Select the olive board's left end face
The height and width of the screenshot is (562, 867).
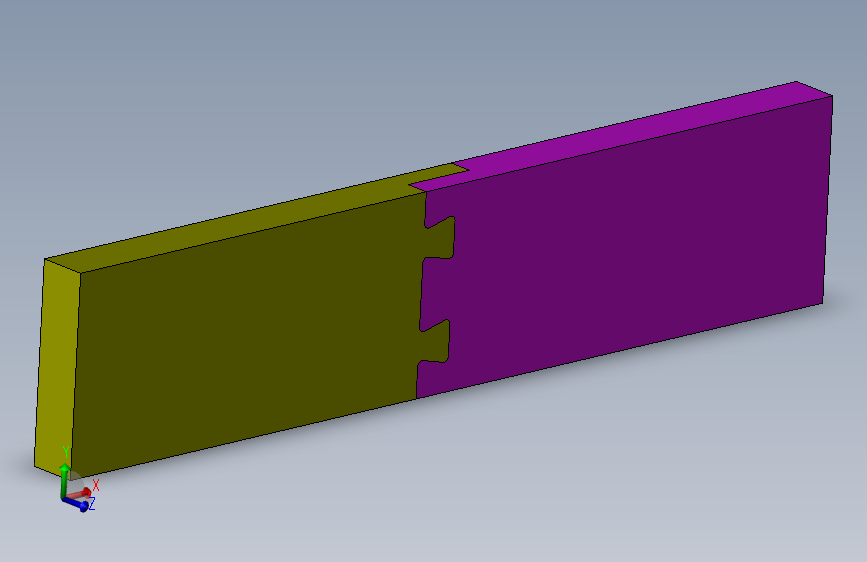[57, 368]
